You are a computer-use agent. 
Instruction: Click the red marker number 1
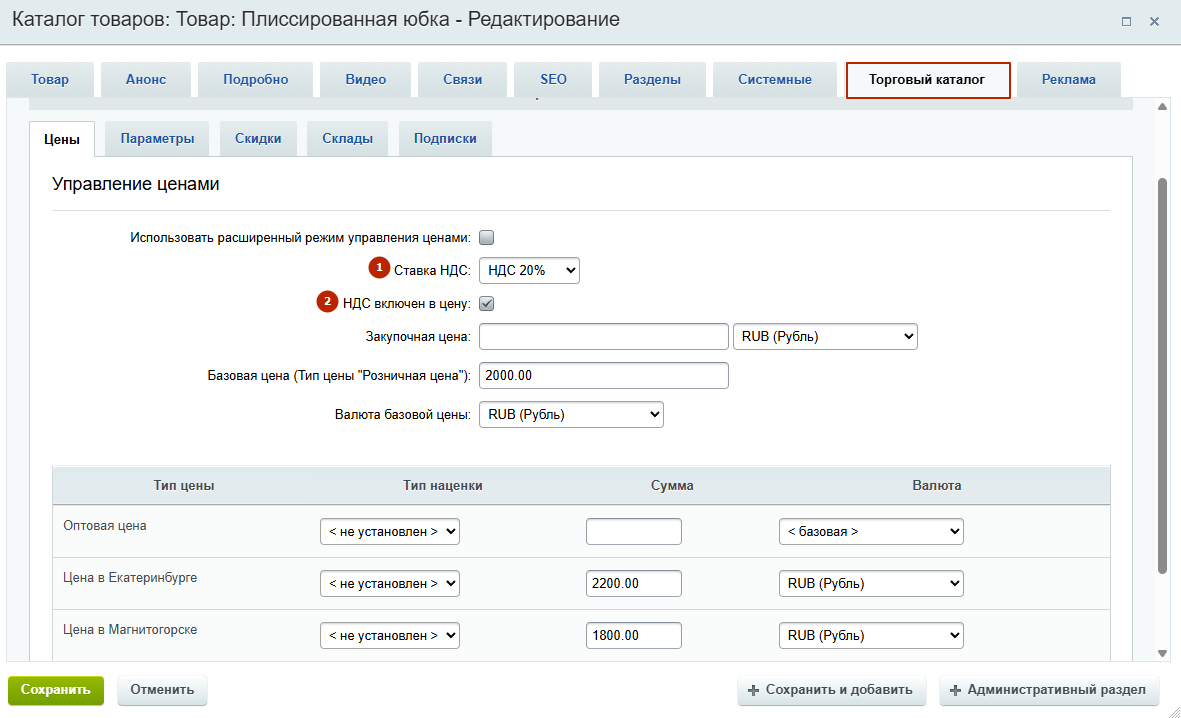[379, 268]
